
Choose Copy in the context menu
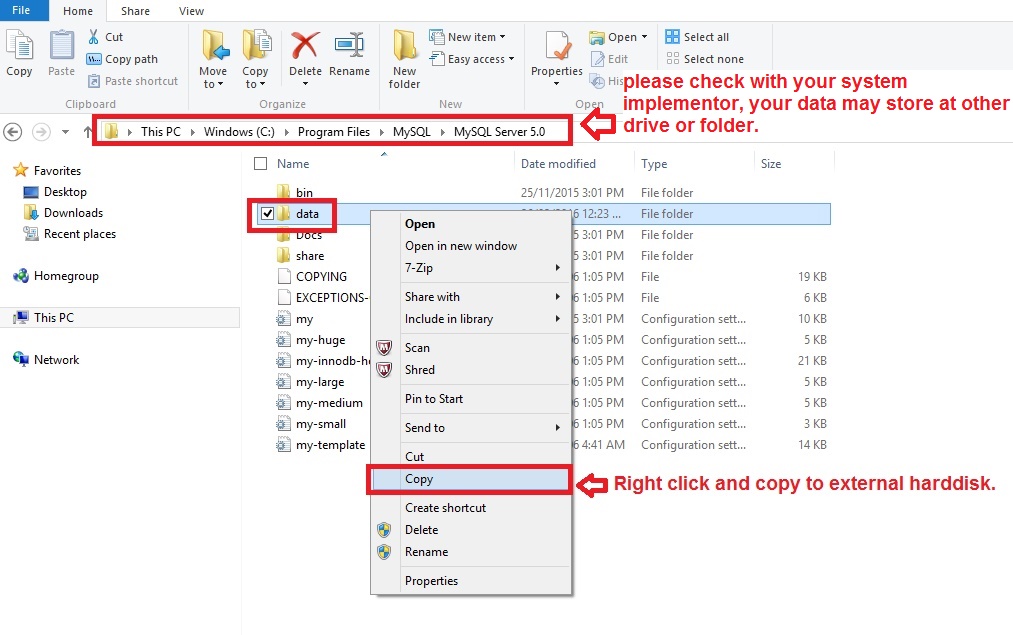pyautogui.click(x=419, y=479)
